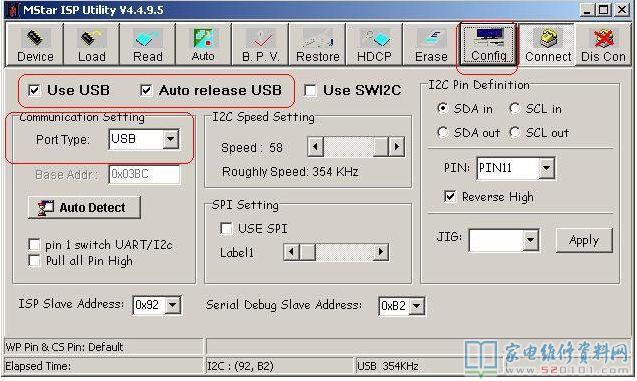
Task: Toggle Auto release USB checkbox
Action: coord(146,90)
